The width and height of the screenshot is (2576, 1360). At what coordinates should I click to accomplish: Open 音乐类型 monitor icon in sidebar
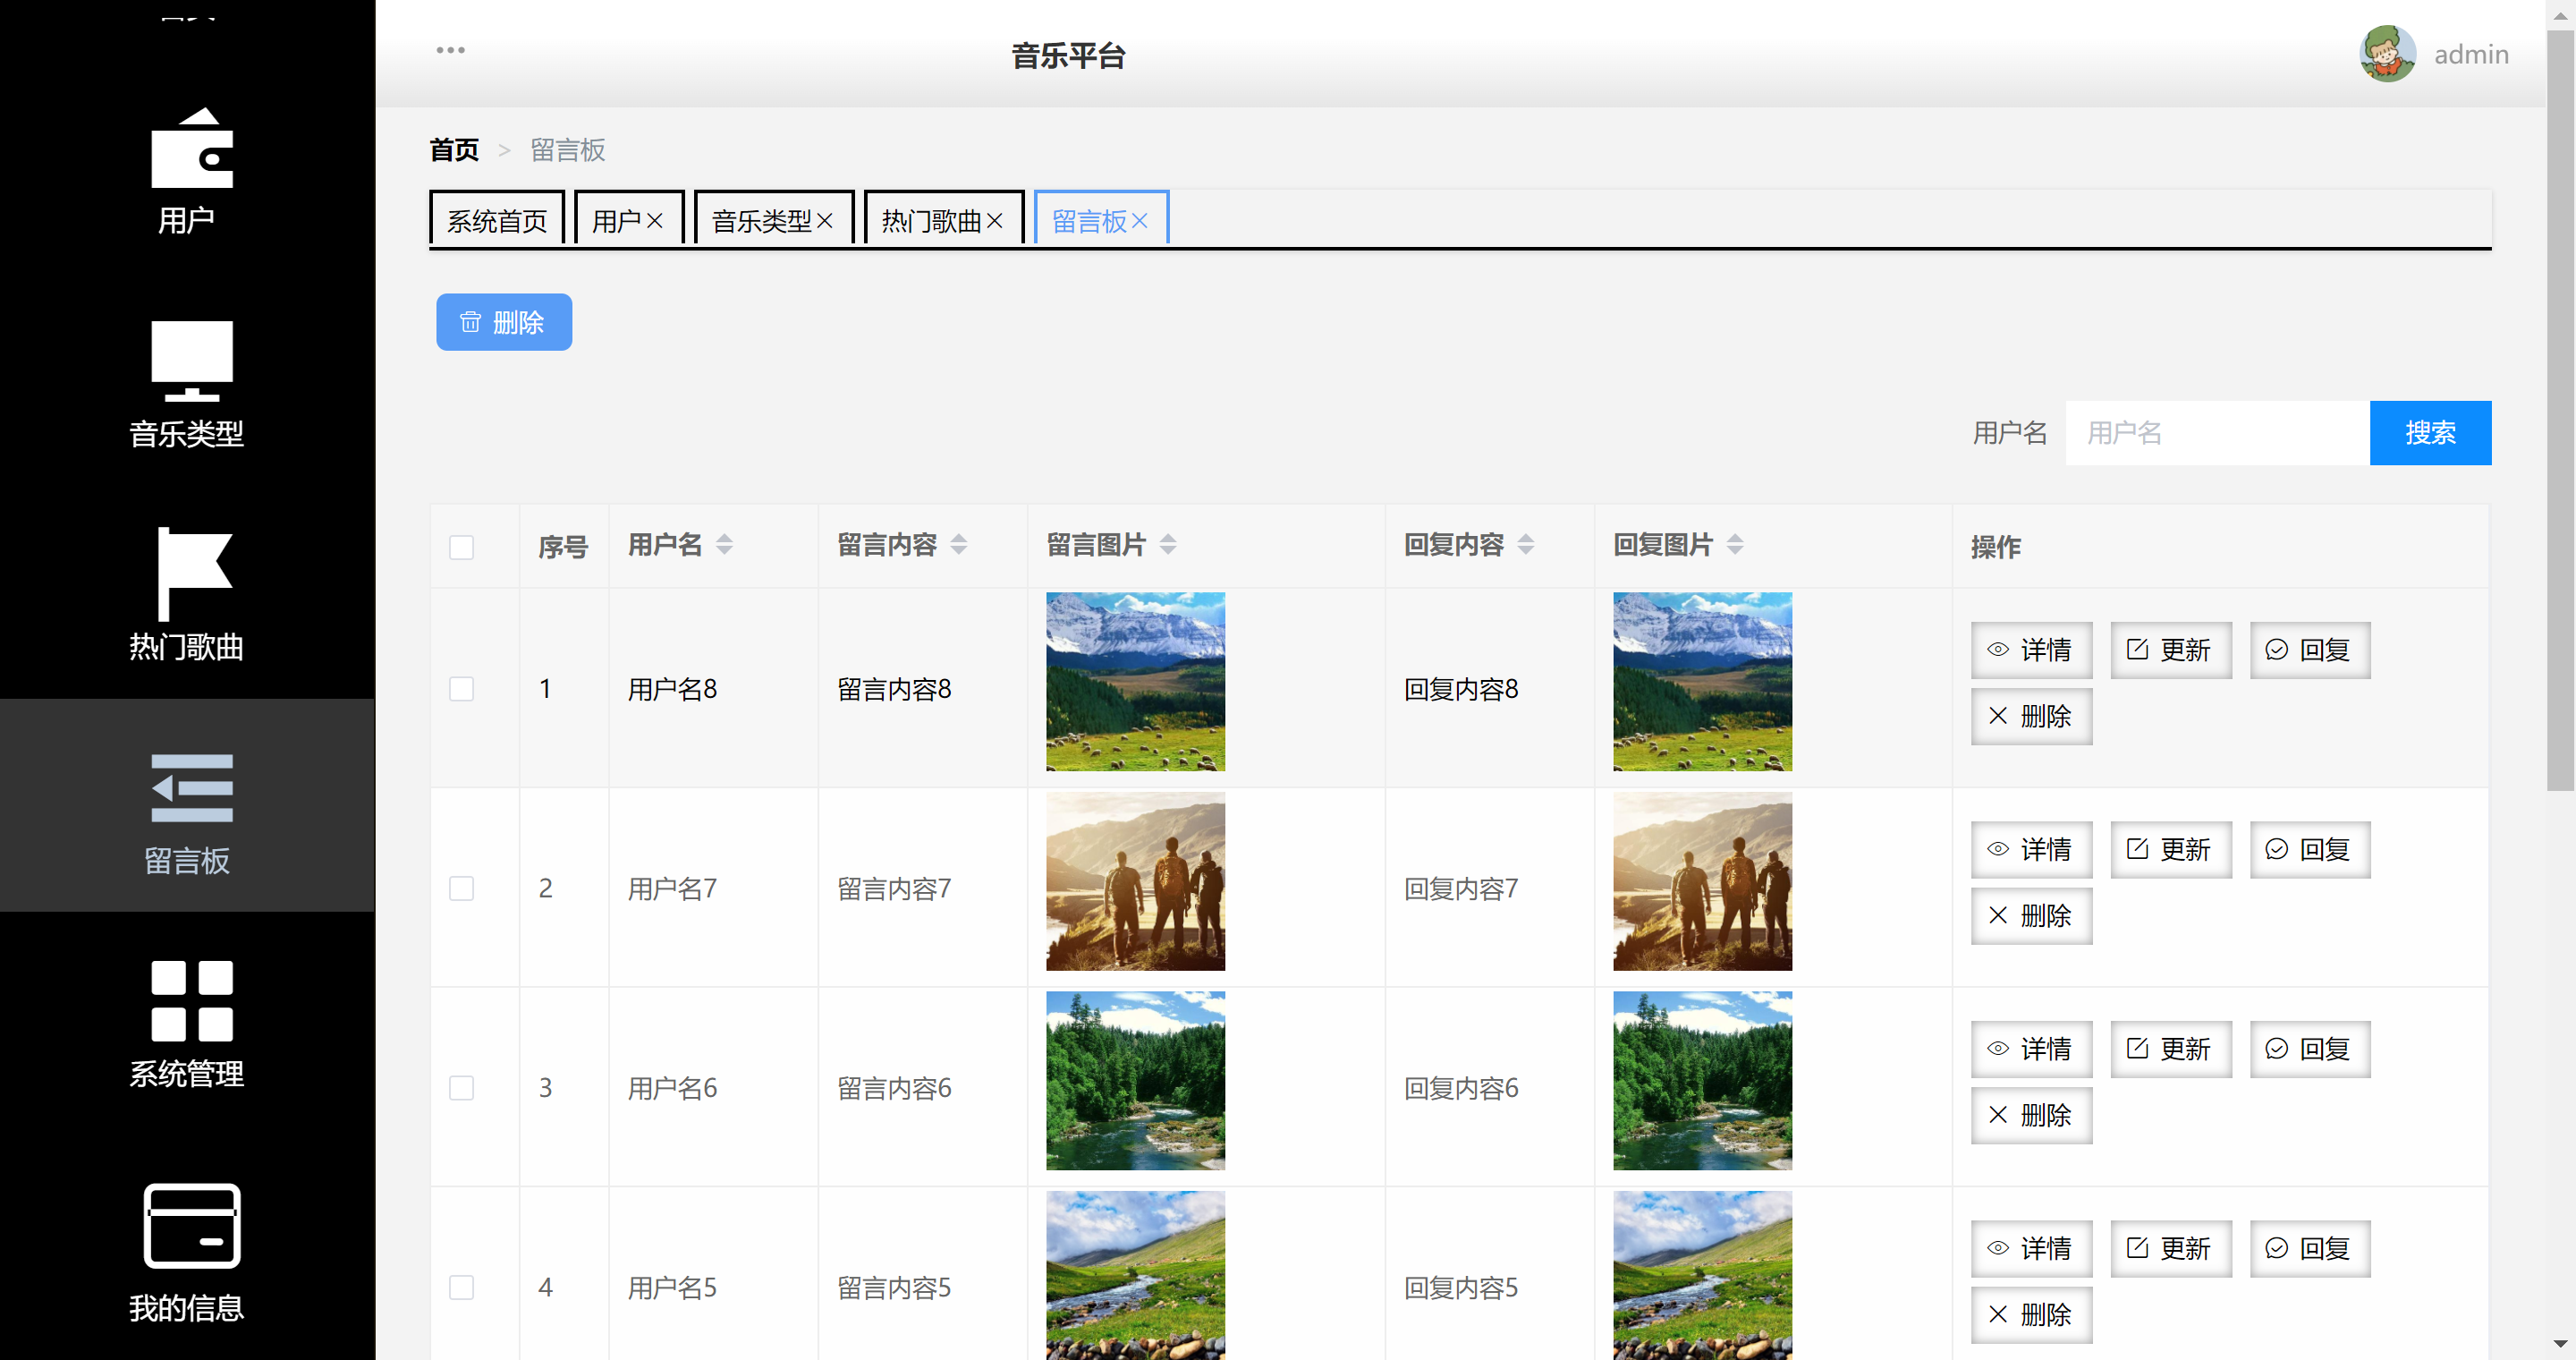point(191,361)
